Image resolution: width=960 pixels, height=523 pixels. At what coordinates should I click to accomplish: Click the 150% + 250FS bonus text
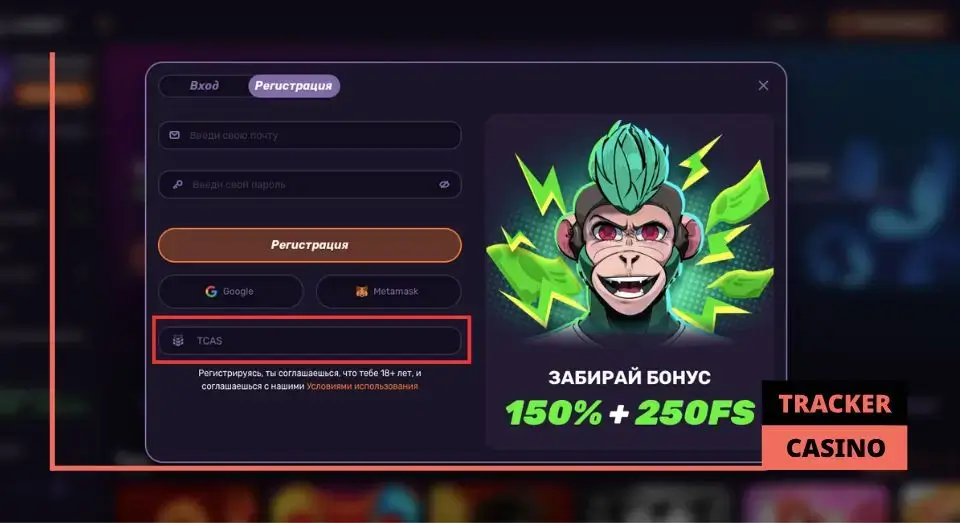pos(630,413)
